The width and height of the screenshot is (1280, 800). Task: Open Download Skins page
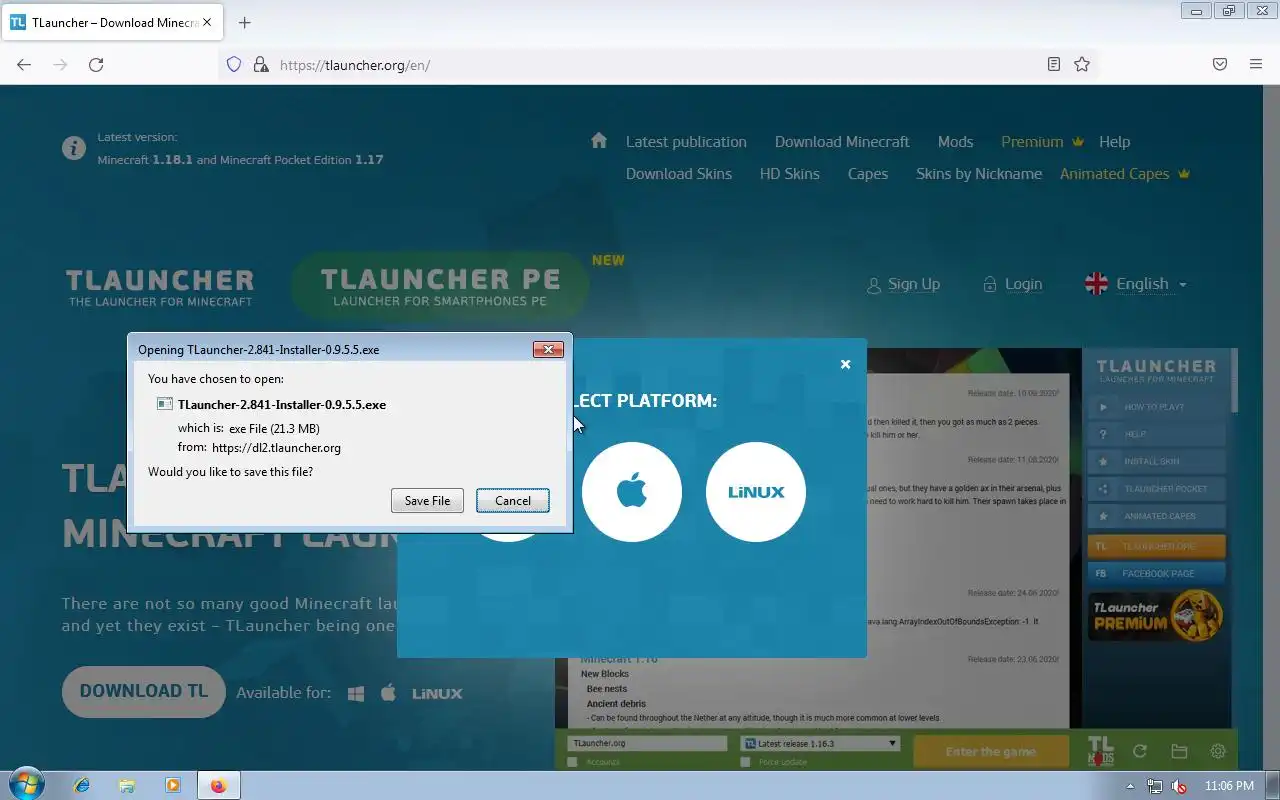click(679, 174)
